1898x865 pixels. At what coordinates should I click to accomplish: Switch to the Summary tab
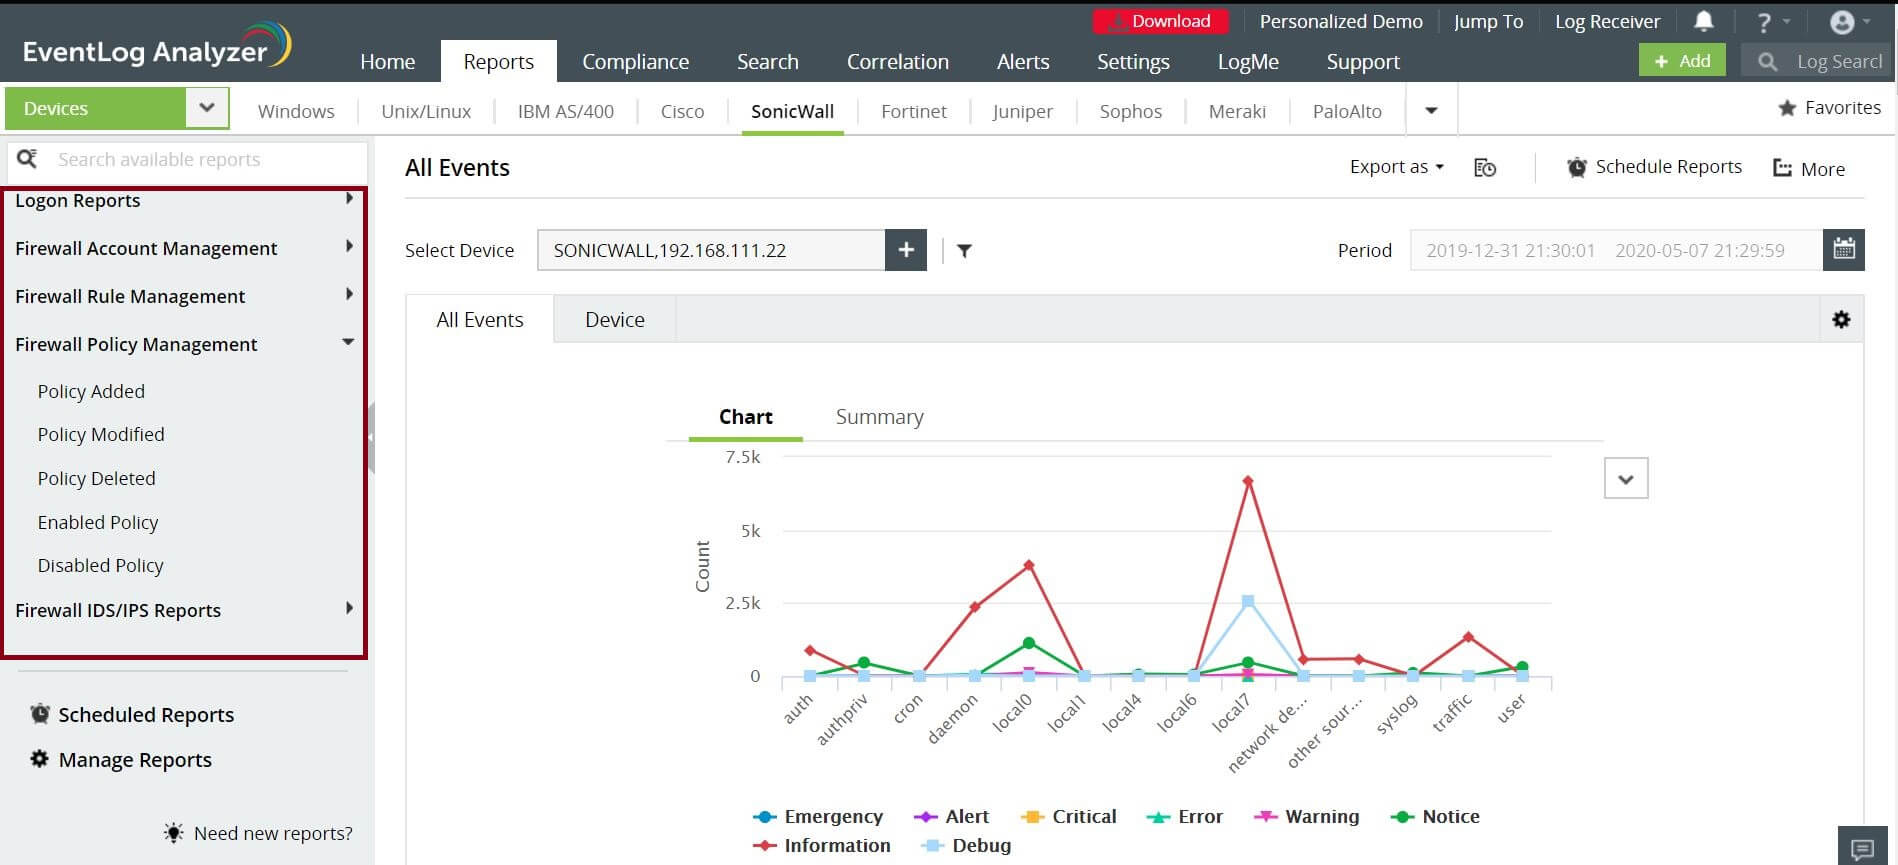tap(880, 417)
